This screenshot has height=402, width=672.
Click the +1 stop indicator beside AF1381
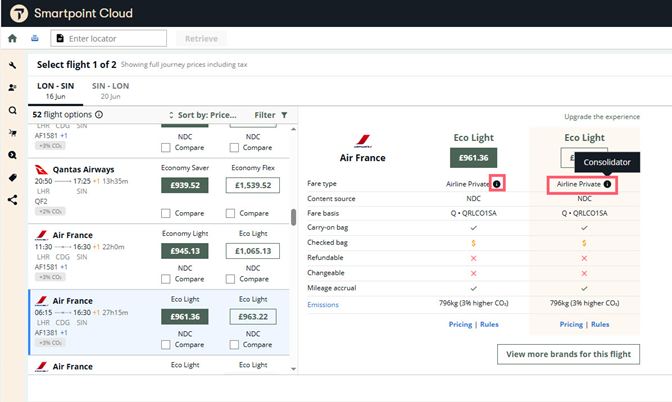click(64, 333)
